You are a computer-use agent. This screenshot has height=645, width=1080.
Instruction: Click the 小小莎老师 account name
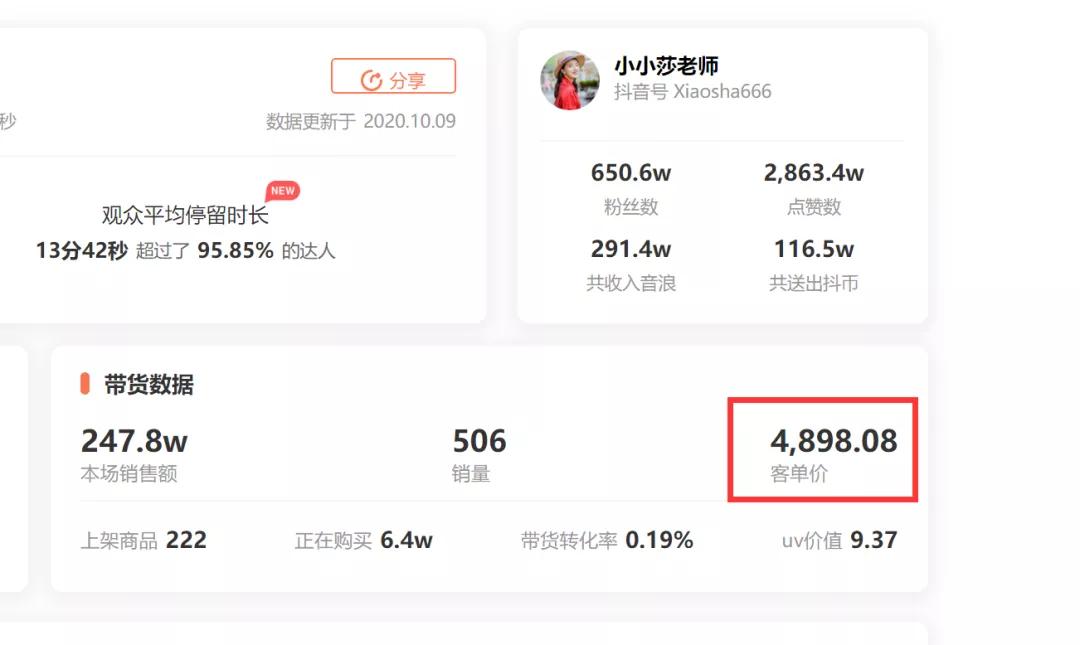[666, 65]
